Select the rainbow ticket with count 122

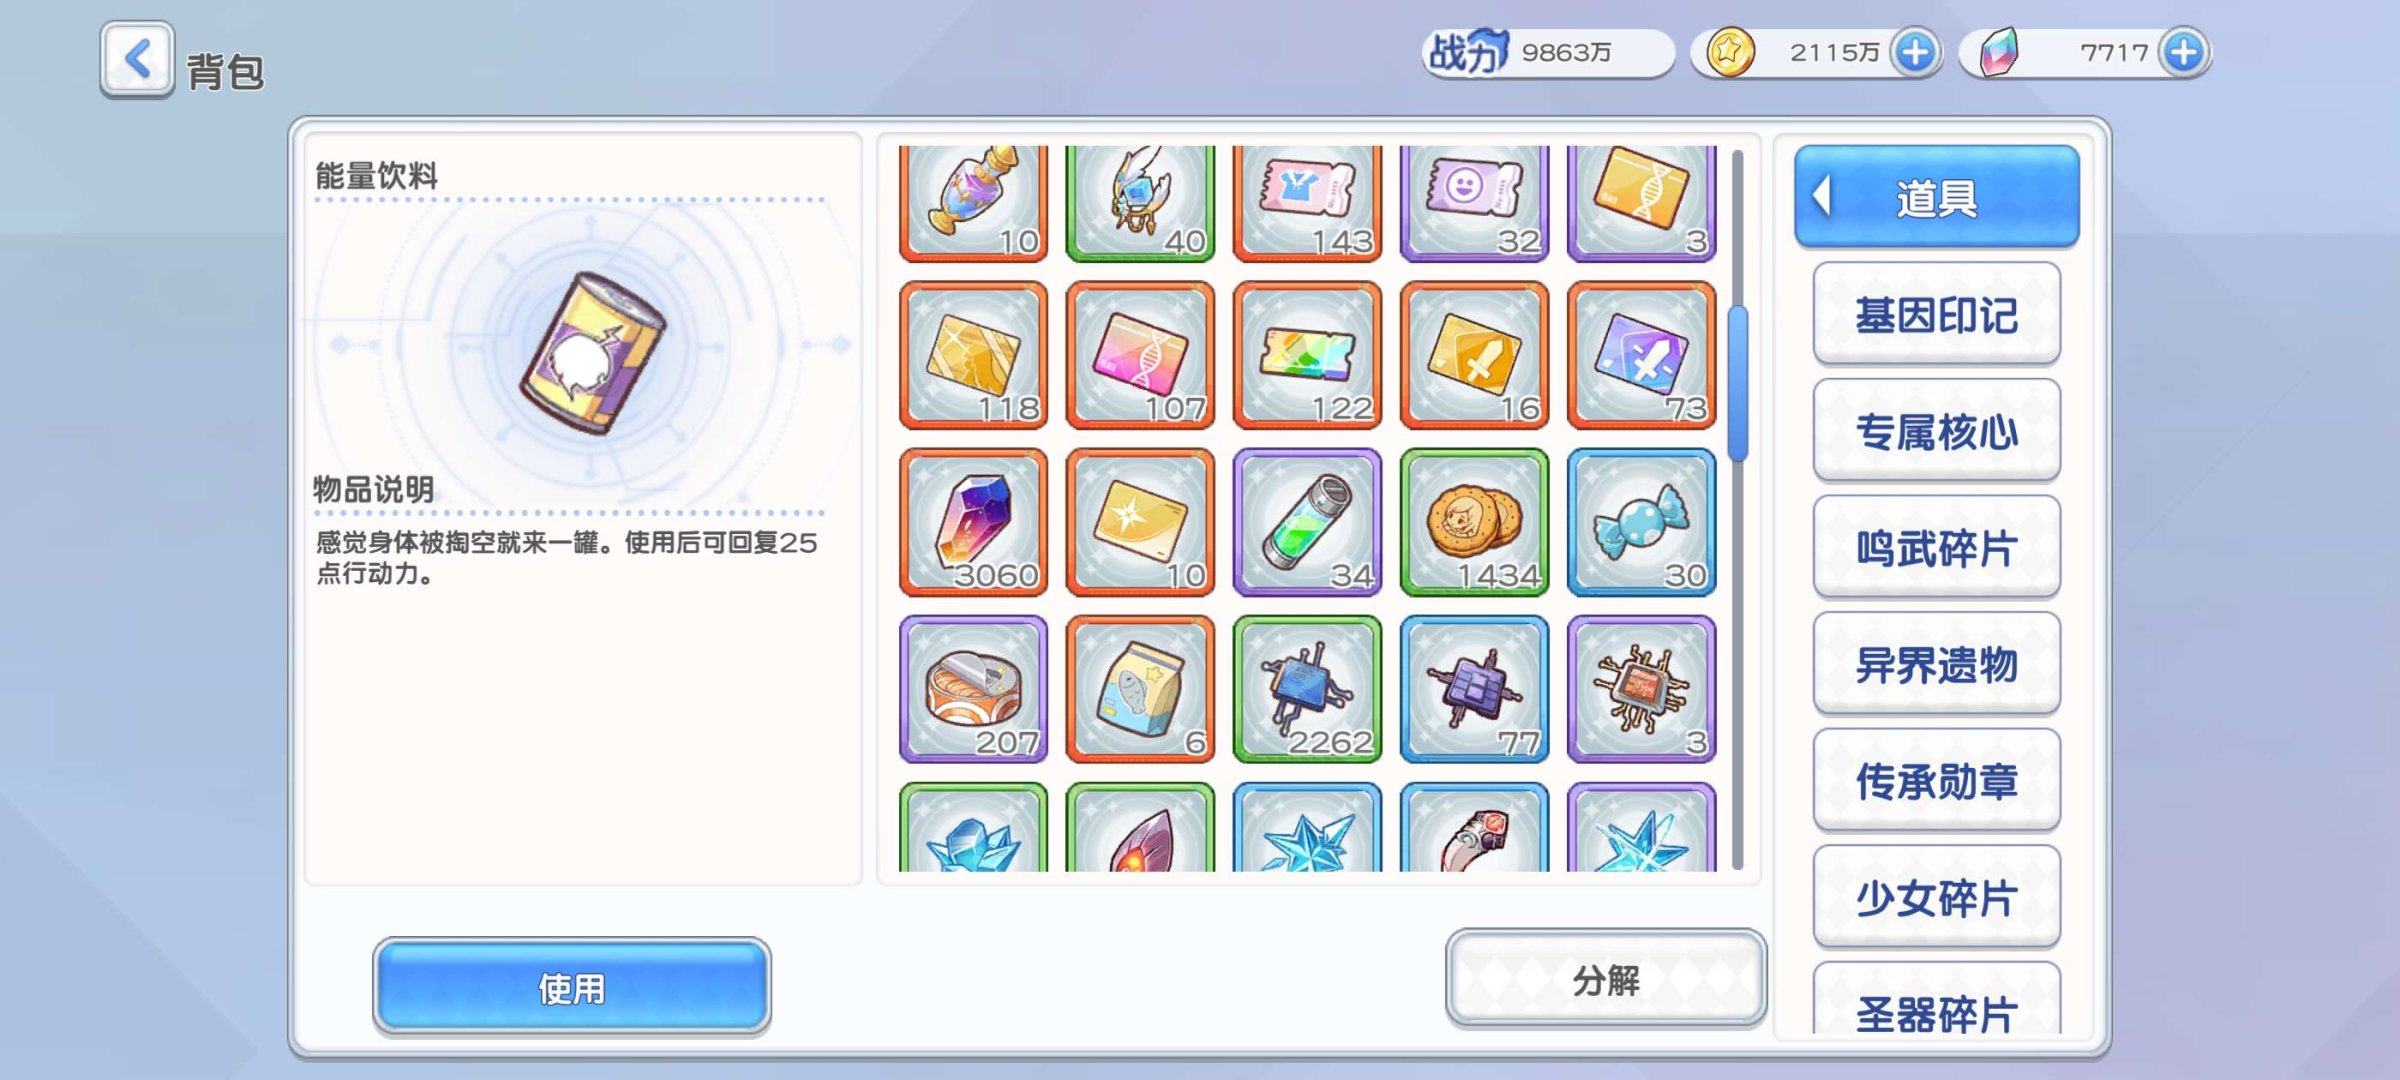pos(1308,355)
